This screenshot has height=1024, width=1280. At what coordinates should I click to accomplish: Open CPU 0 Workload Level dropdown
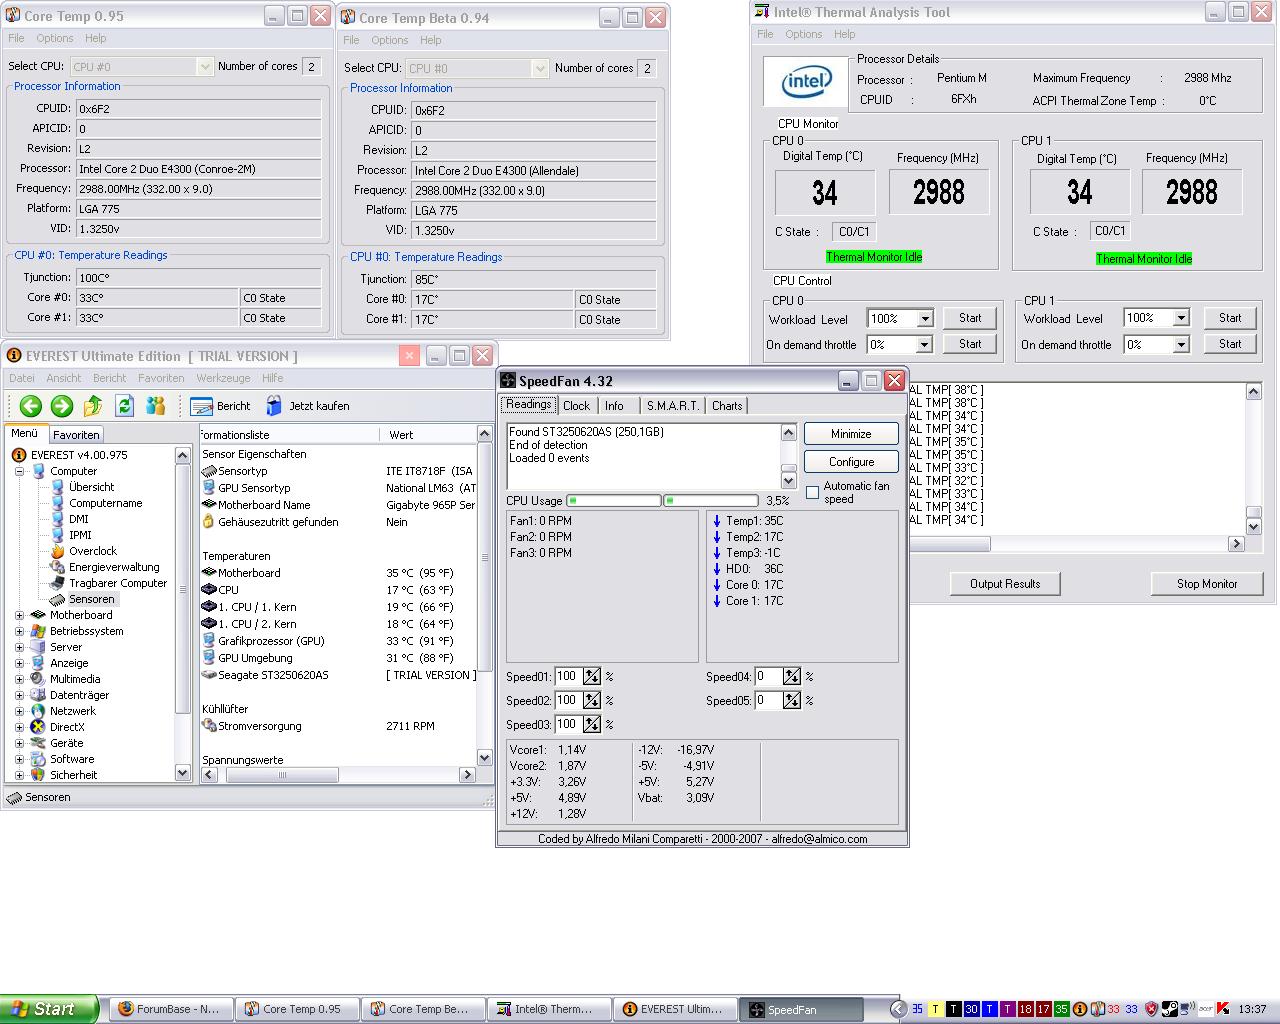(x=924, y=319)
